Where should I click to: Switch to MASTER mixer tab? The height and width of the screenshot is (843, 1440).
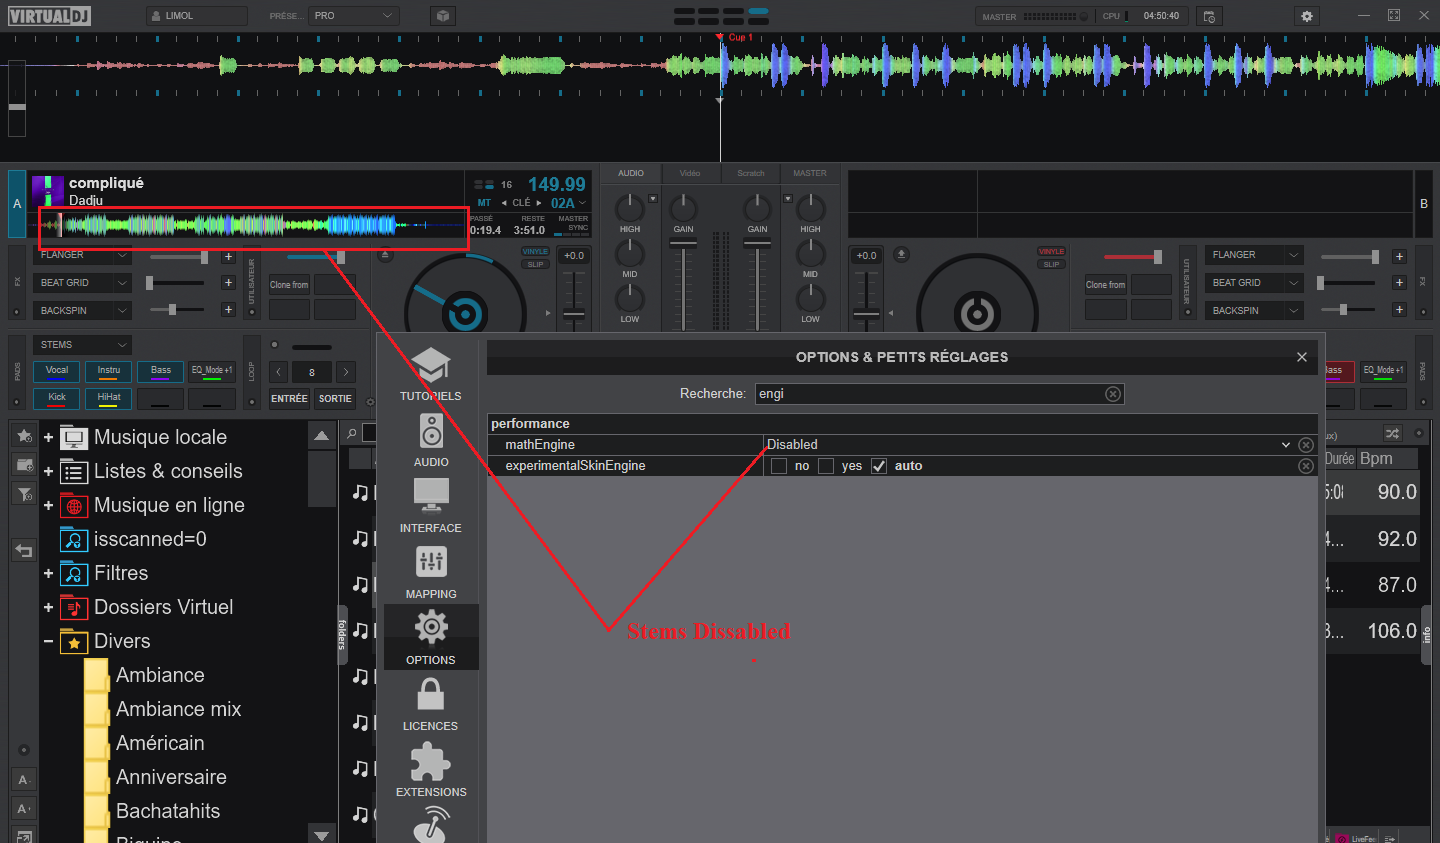click(810, 173)
